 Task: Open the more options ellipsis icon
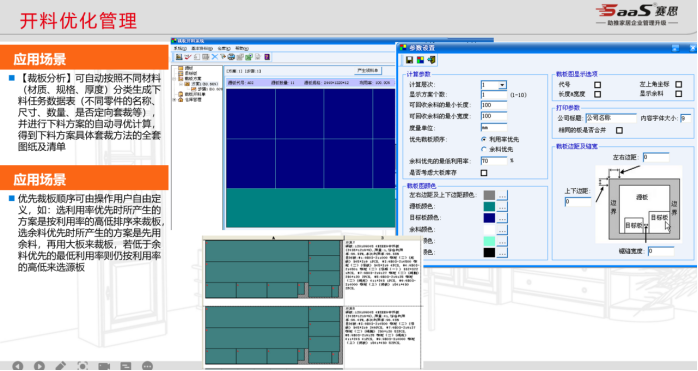click(147, 366)
